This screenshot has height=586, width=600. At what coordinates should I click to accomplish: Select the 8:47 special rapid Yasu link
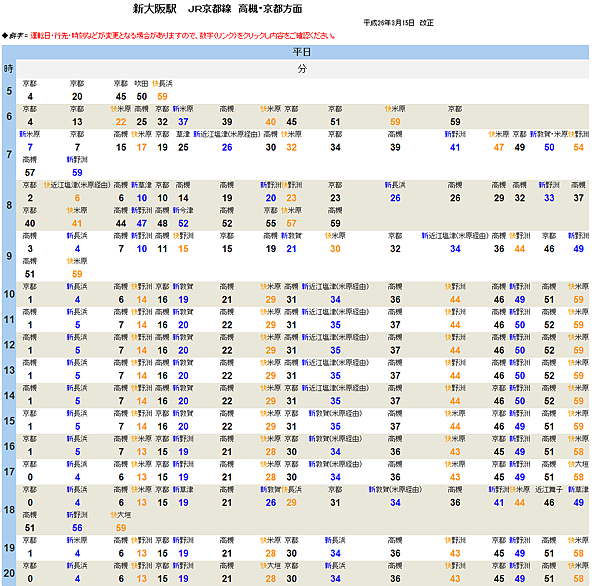[x=142, y=224]
